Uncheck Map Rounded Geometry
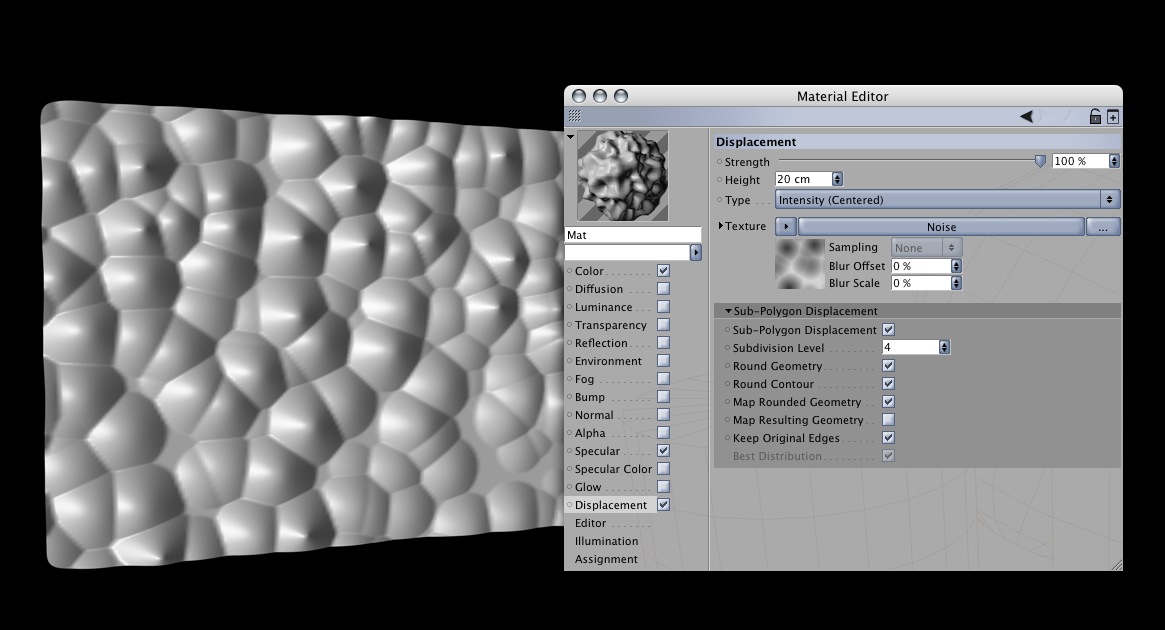This screenshot has width=1165, height=630. (x=889, y=401)
